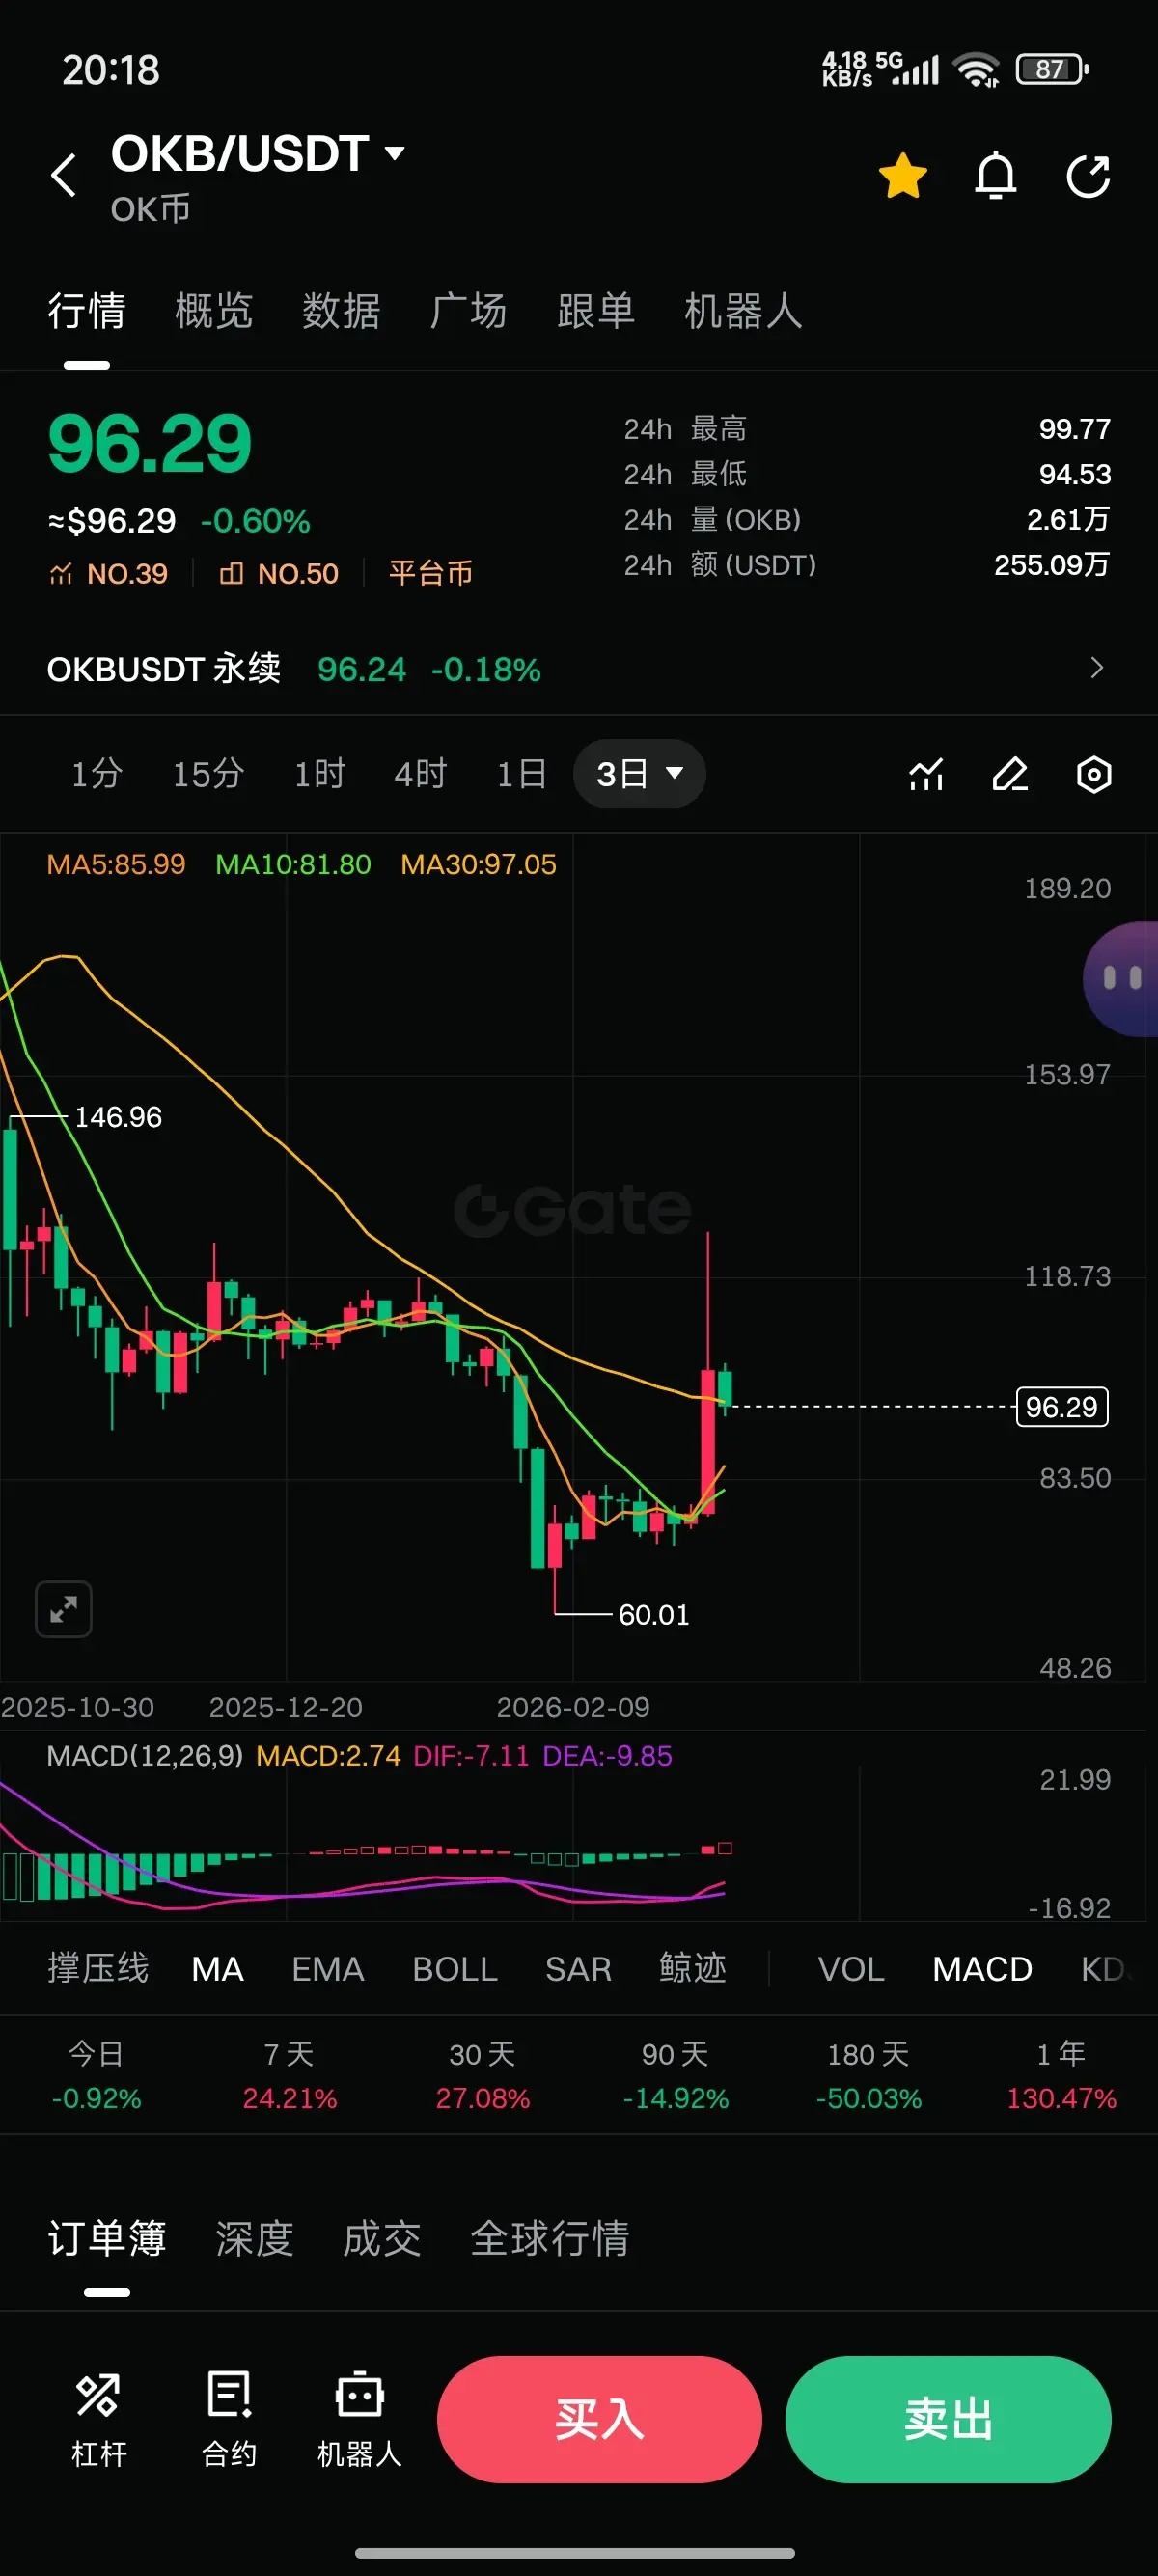
Task: Toggle the yellow favorite star
Action: pos(903,176)
